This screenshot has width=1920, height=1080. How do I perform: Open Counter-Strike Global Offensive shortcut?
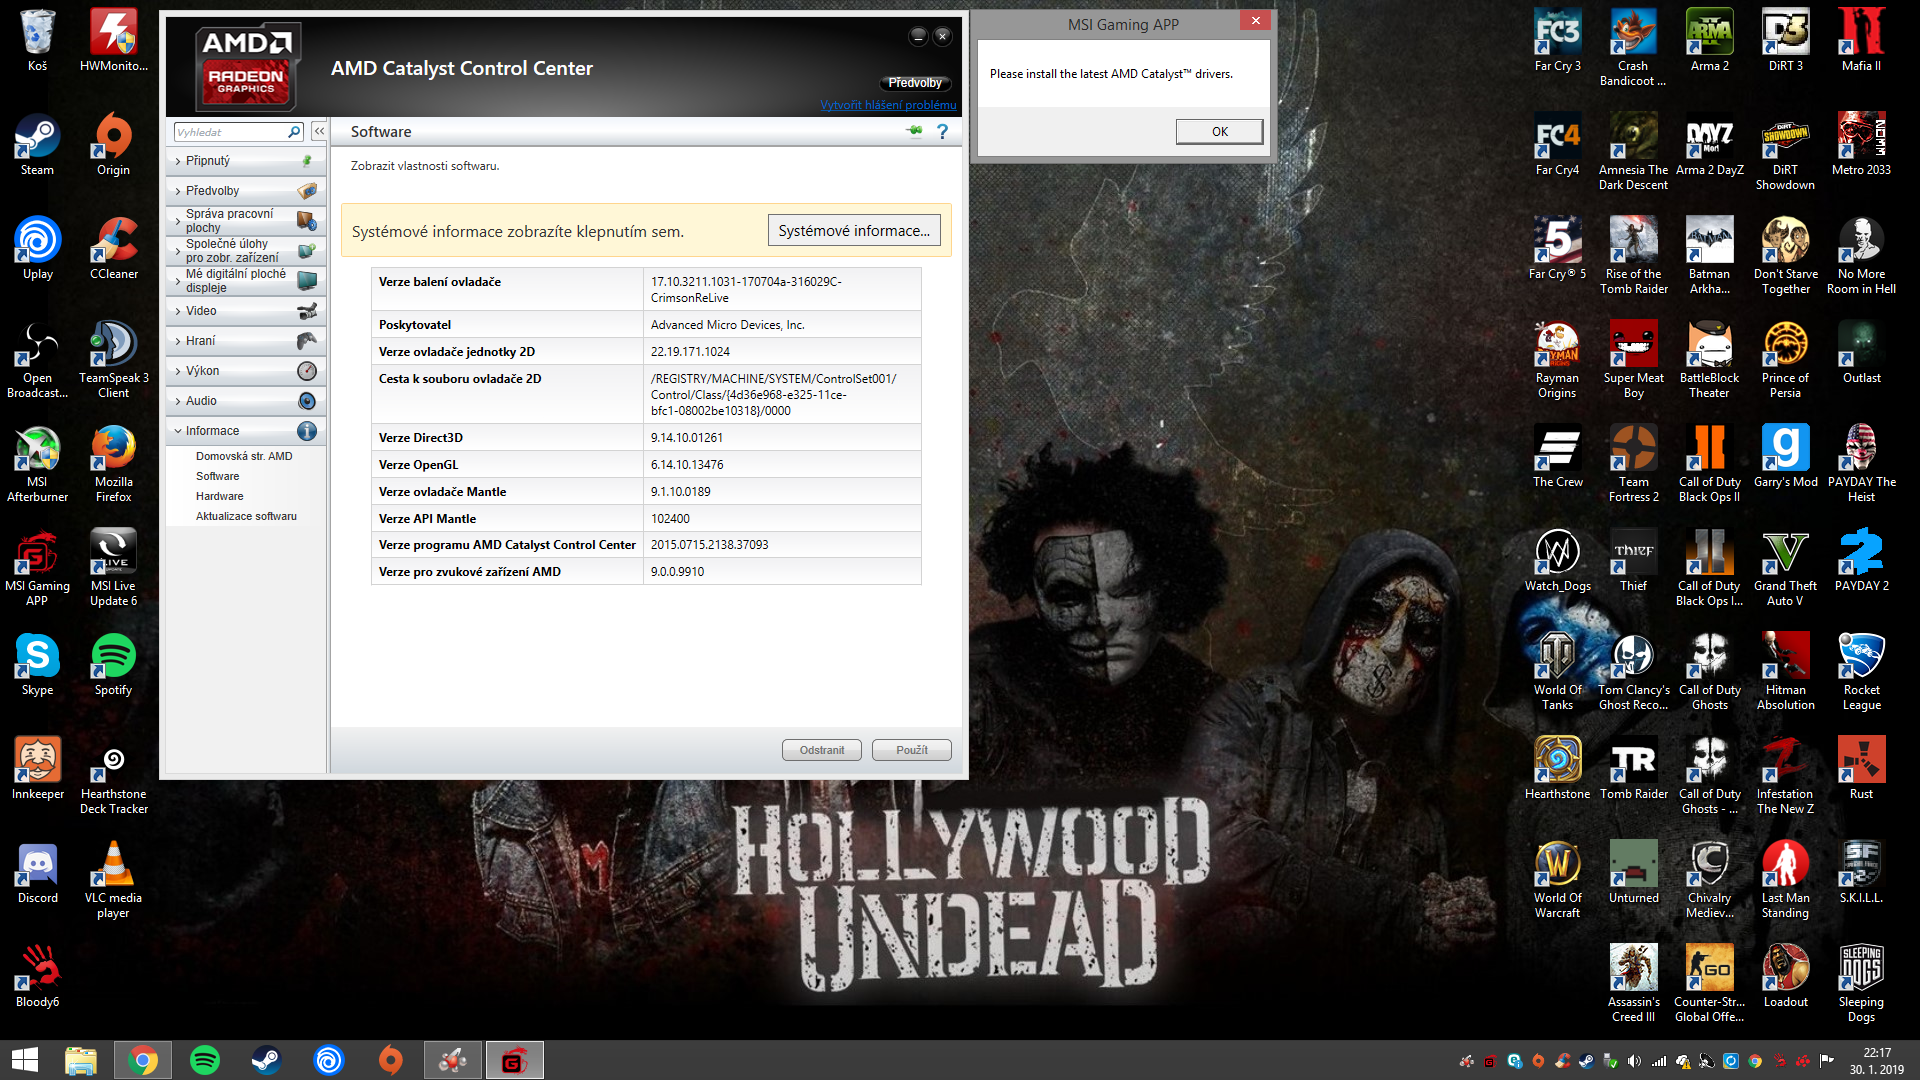click(x=1709, y=984)
